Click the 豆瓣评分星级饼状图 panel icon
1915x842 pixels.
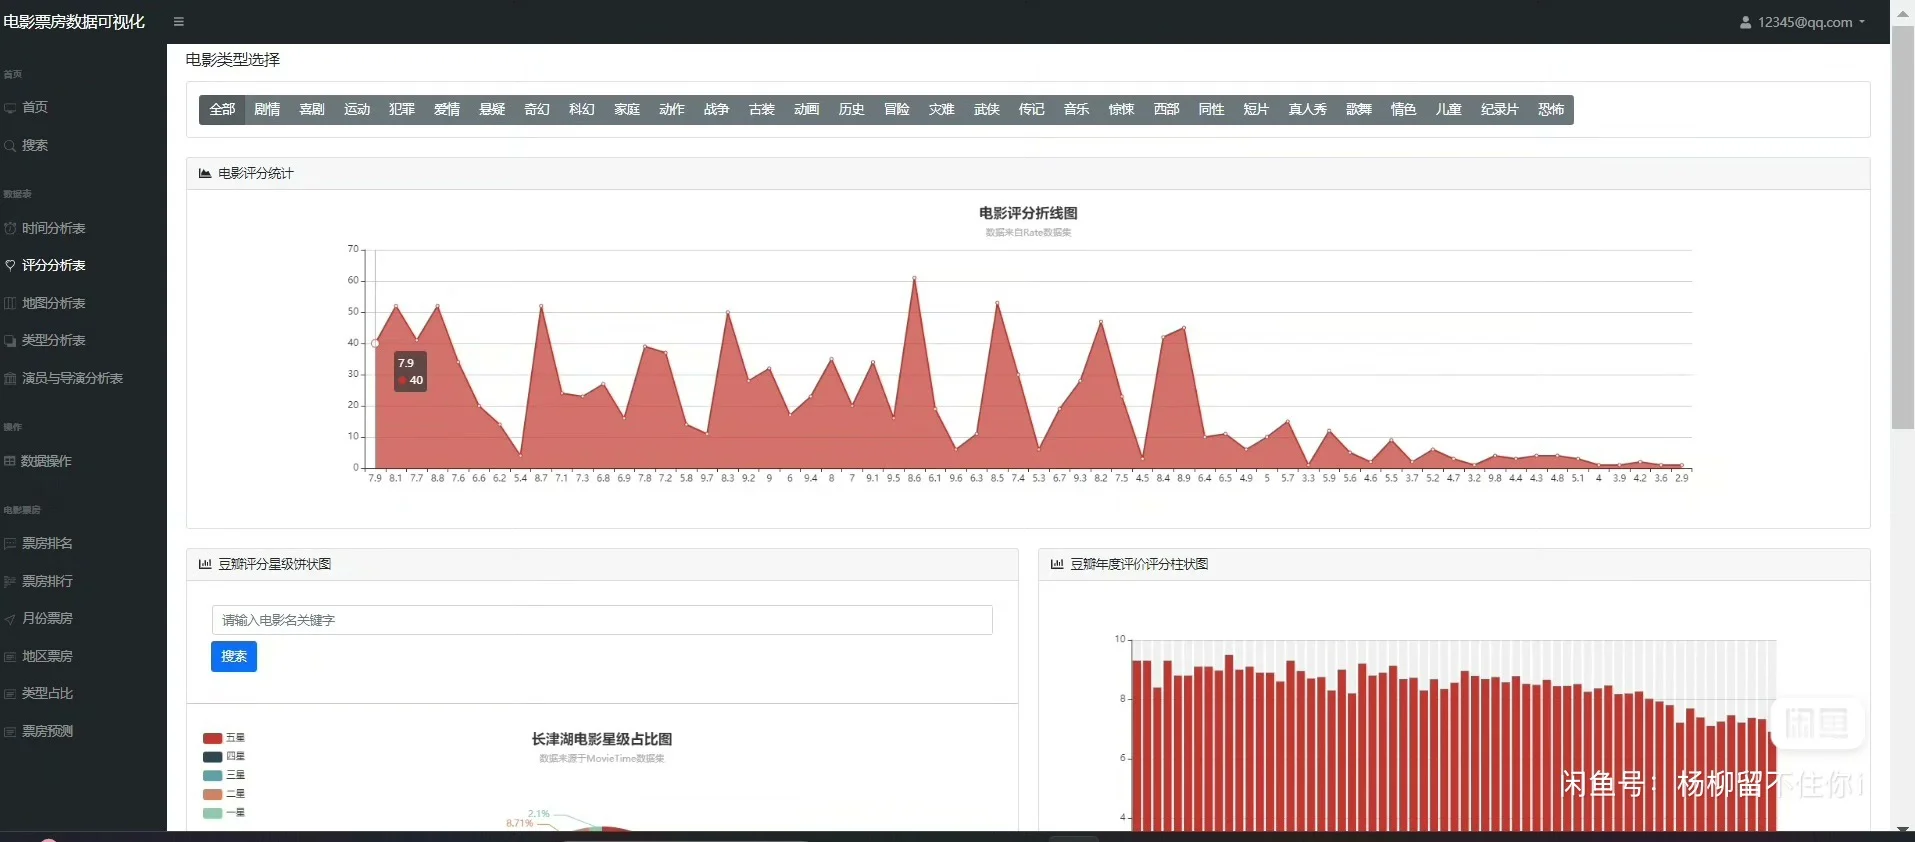[x=205, y=564]
